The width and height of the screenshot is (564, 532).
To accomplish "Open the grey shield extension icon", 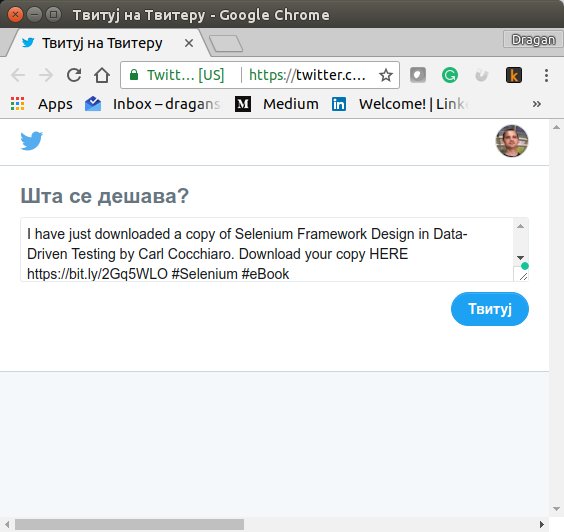I will click(418, 75).
